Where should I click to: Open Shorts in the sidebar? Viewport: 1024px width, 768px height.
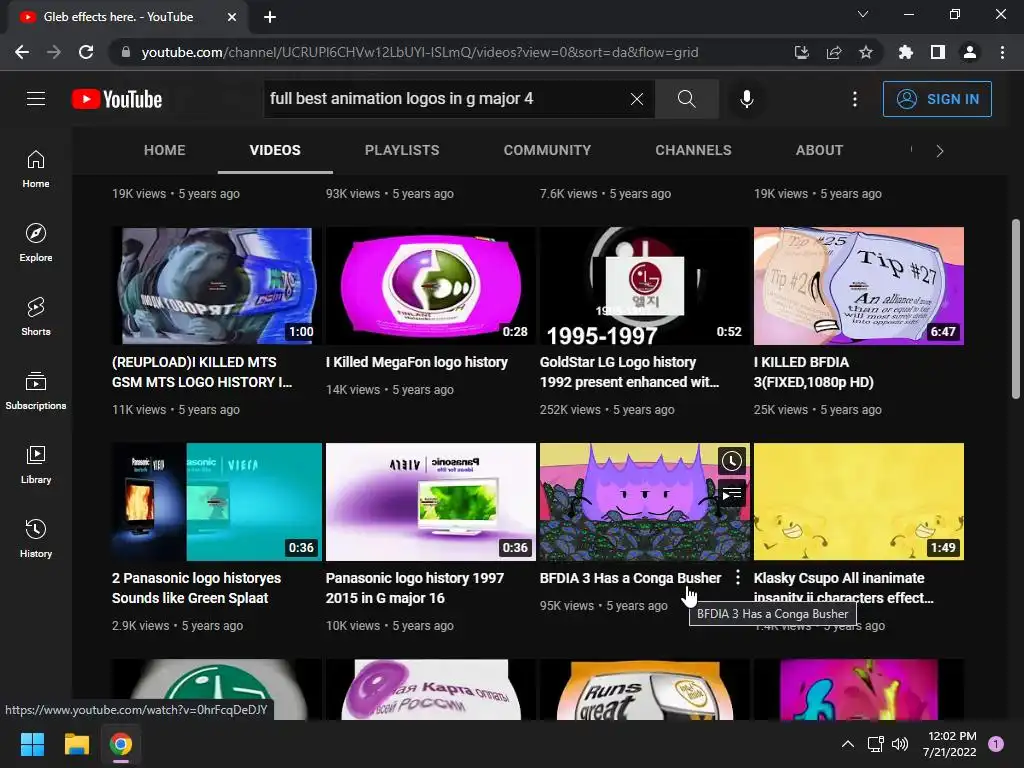tap(36, 317)
